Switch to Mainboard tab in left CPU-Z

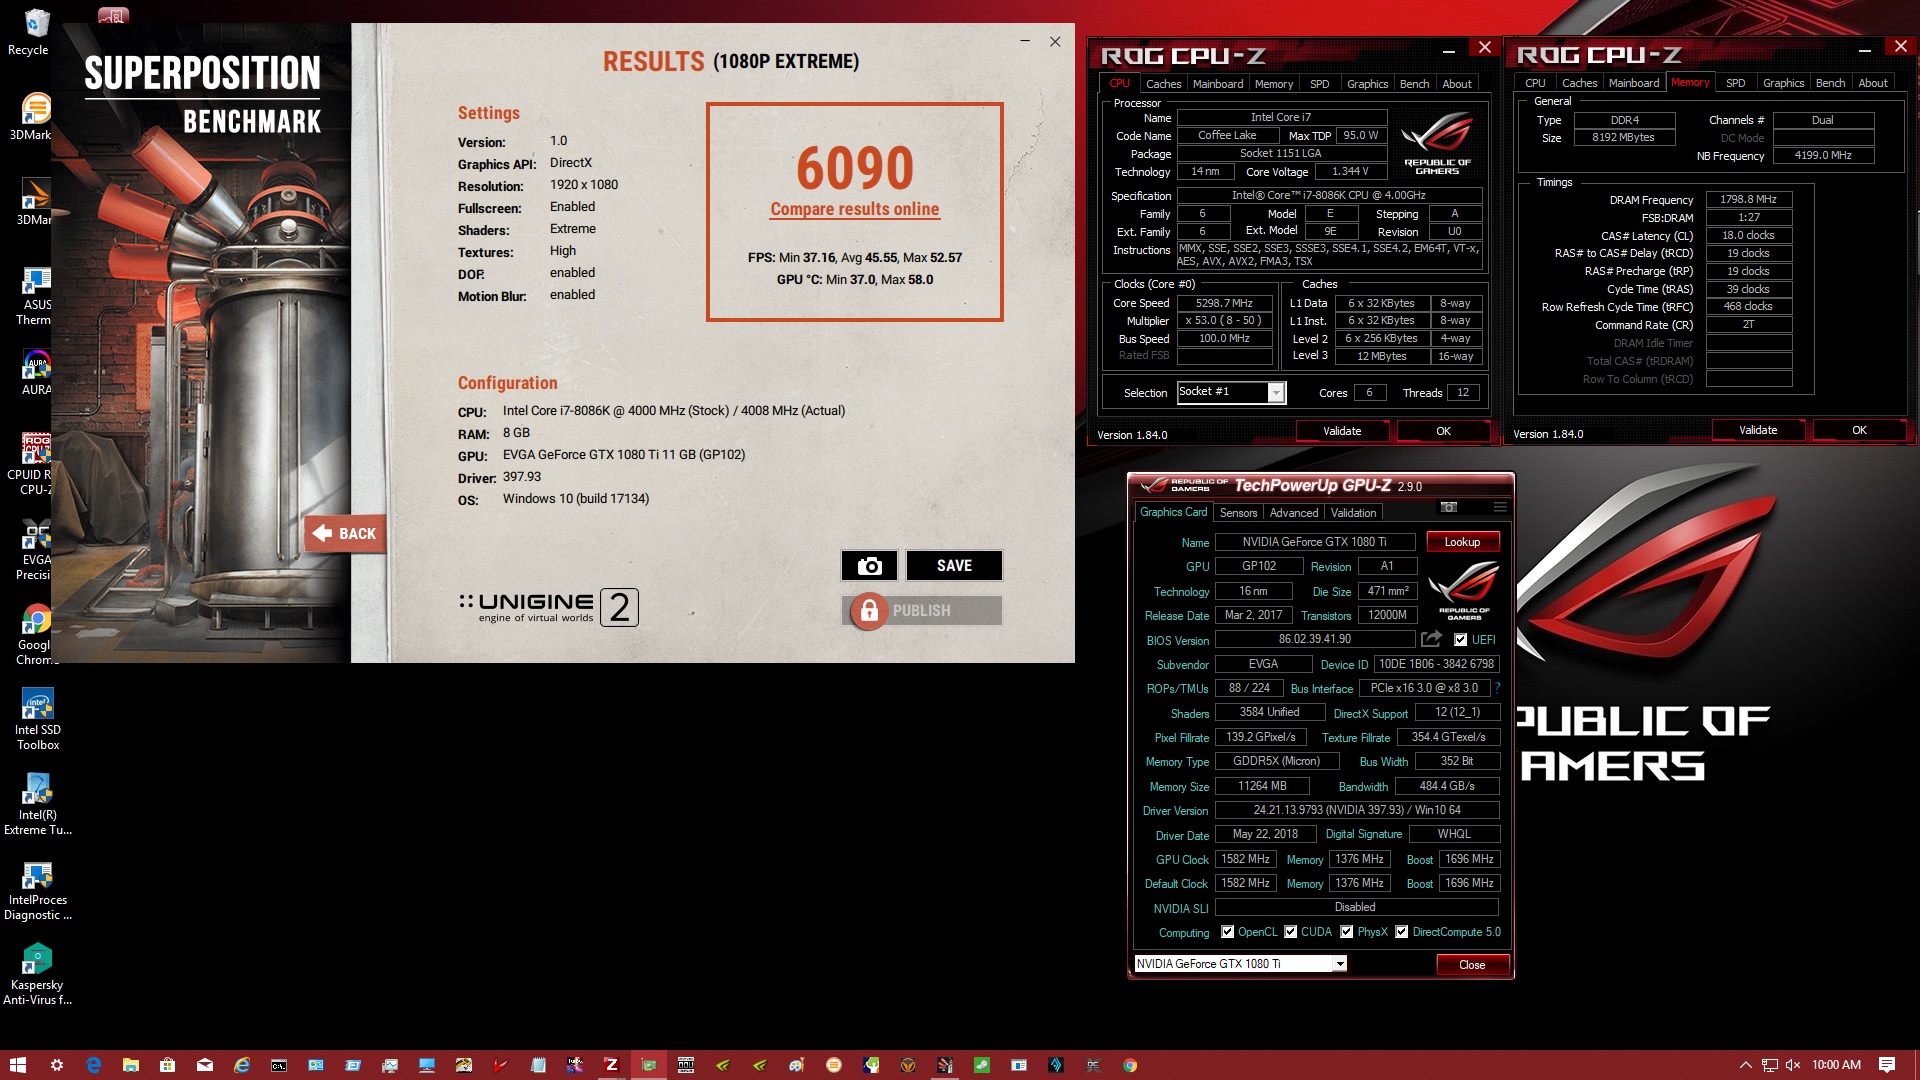(x=1218, y=84)
